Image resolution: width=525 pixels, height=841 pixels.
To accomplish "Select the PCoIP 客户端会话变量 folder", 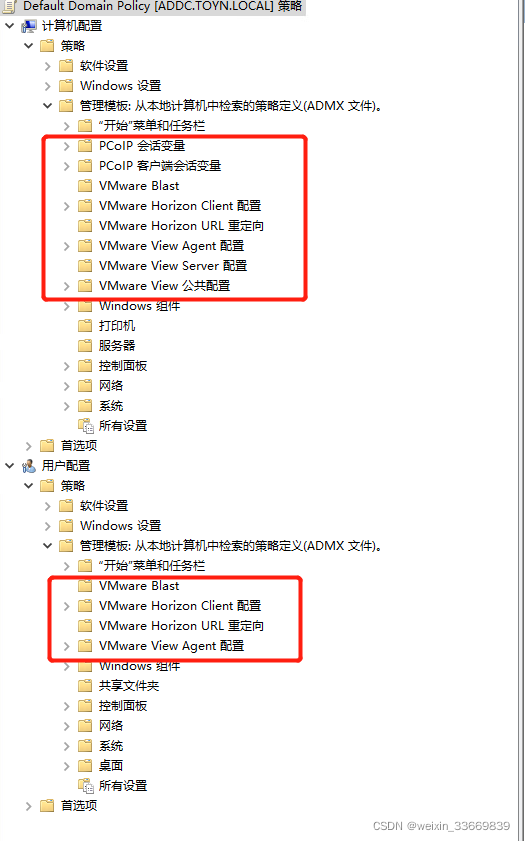I will click(160, 166).
